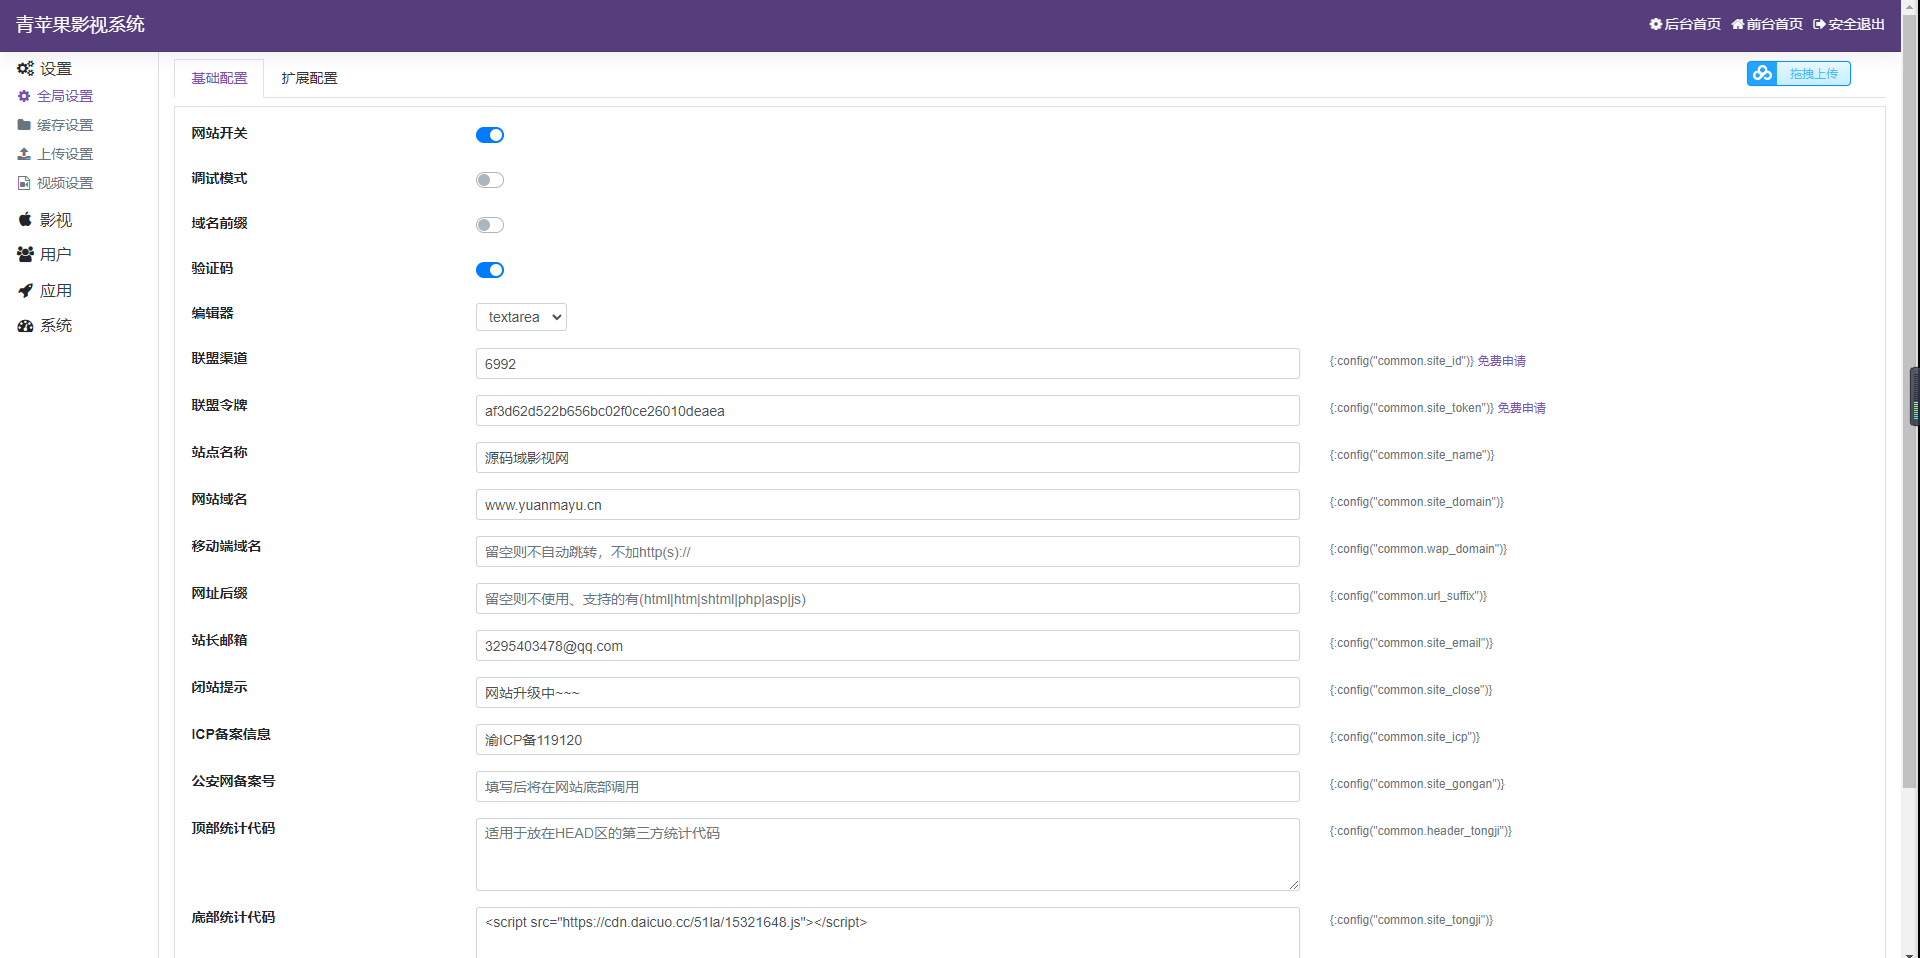Click the users icon next to 用户

[25, 255]
